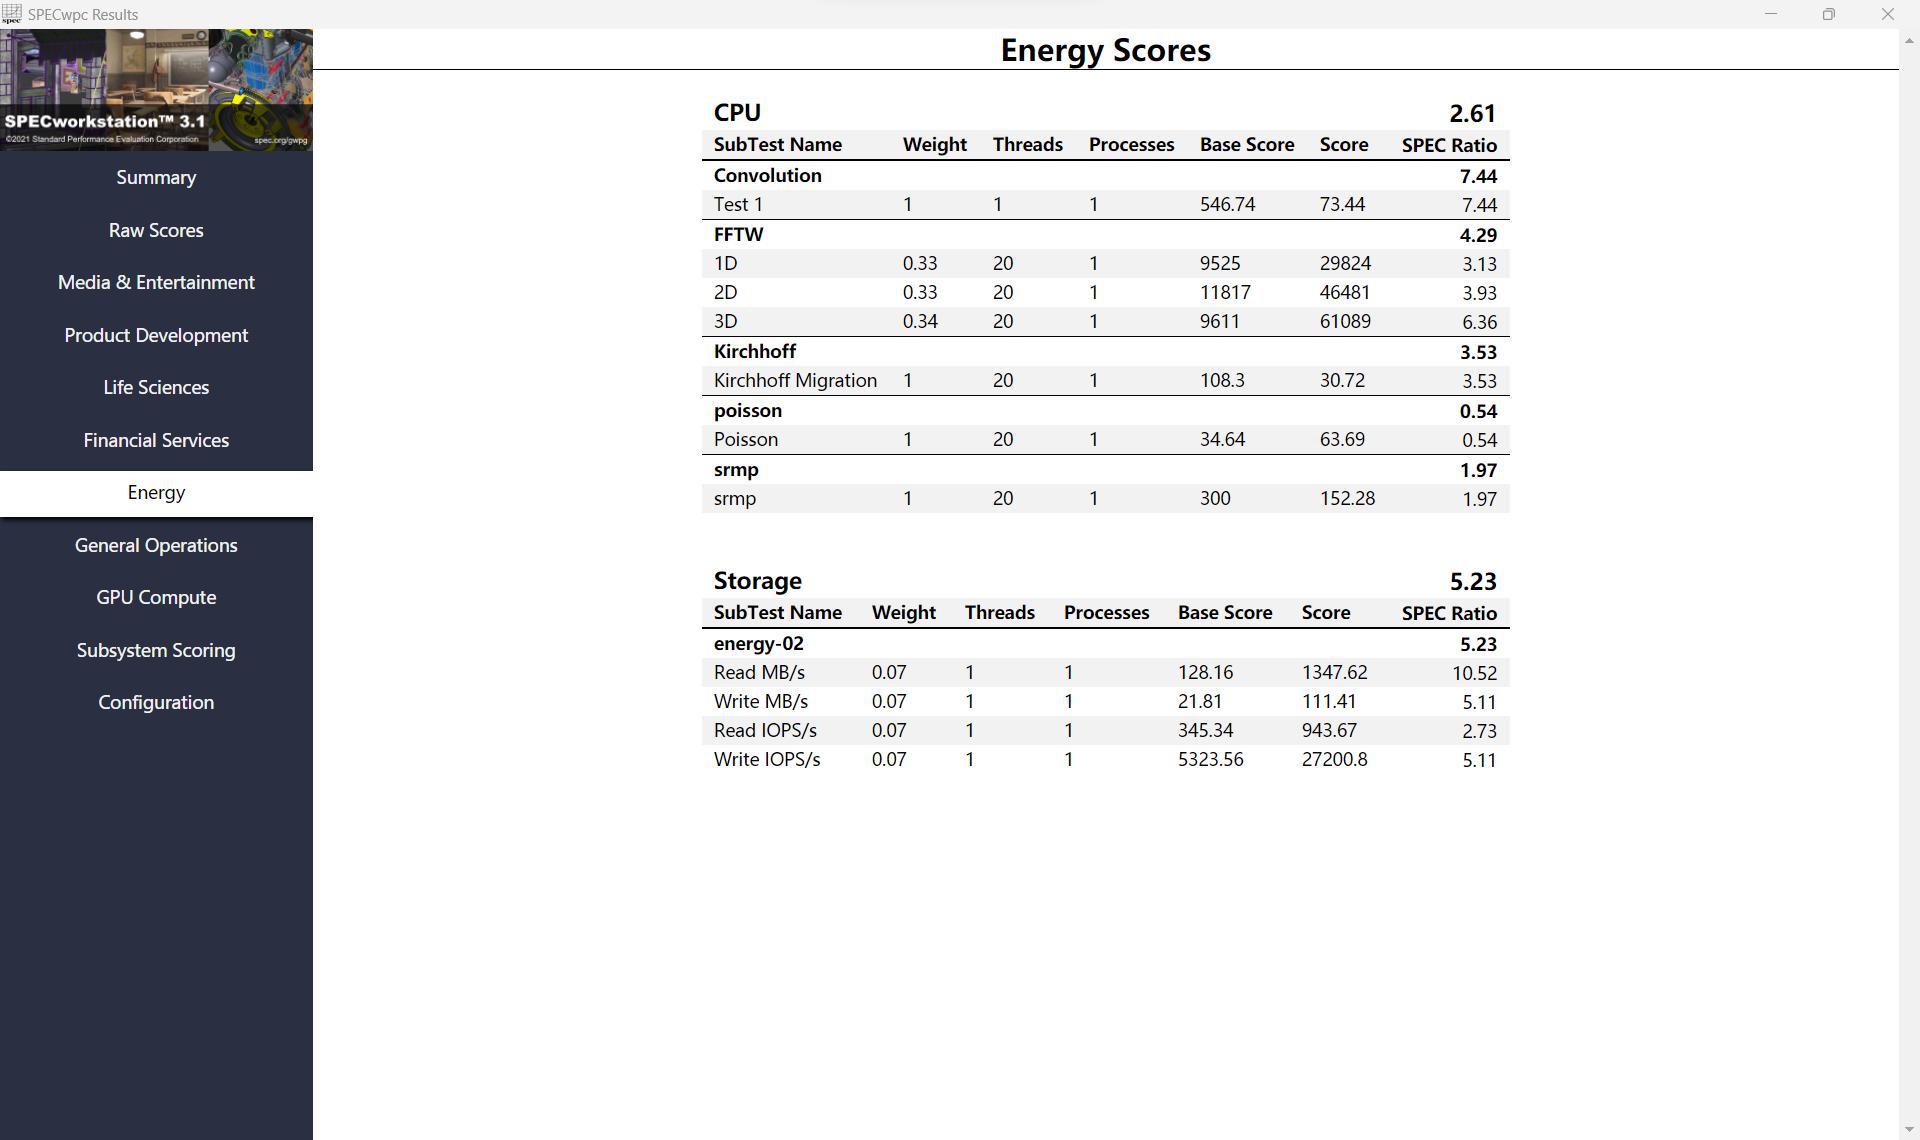The image size is (1920, 1140).
Task: Click the SPECwpc Results app icon
Action: (12, 14)
